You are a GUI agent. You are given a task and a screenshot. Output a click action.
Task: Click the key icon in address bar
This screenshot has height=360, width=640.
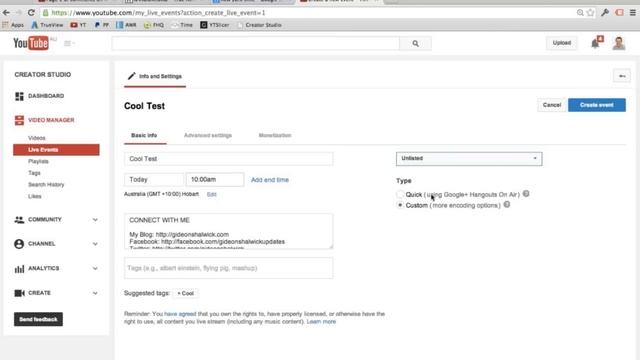tap(605, 13)
